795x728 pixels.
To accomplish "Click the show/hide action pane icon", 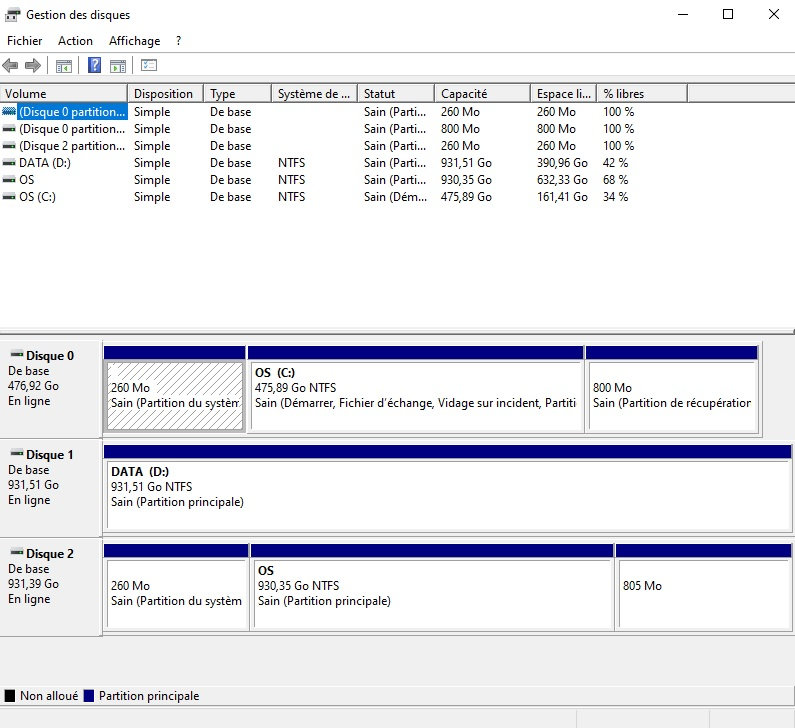I will click(118, 66).
